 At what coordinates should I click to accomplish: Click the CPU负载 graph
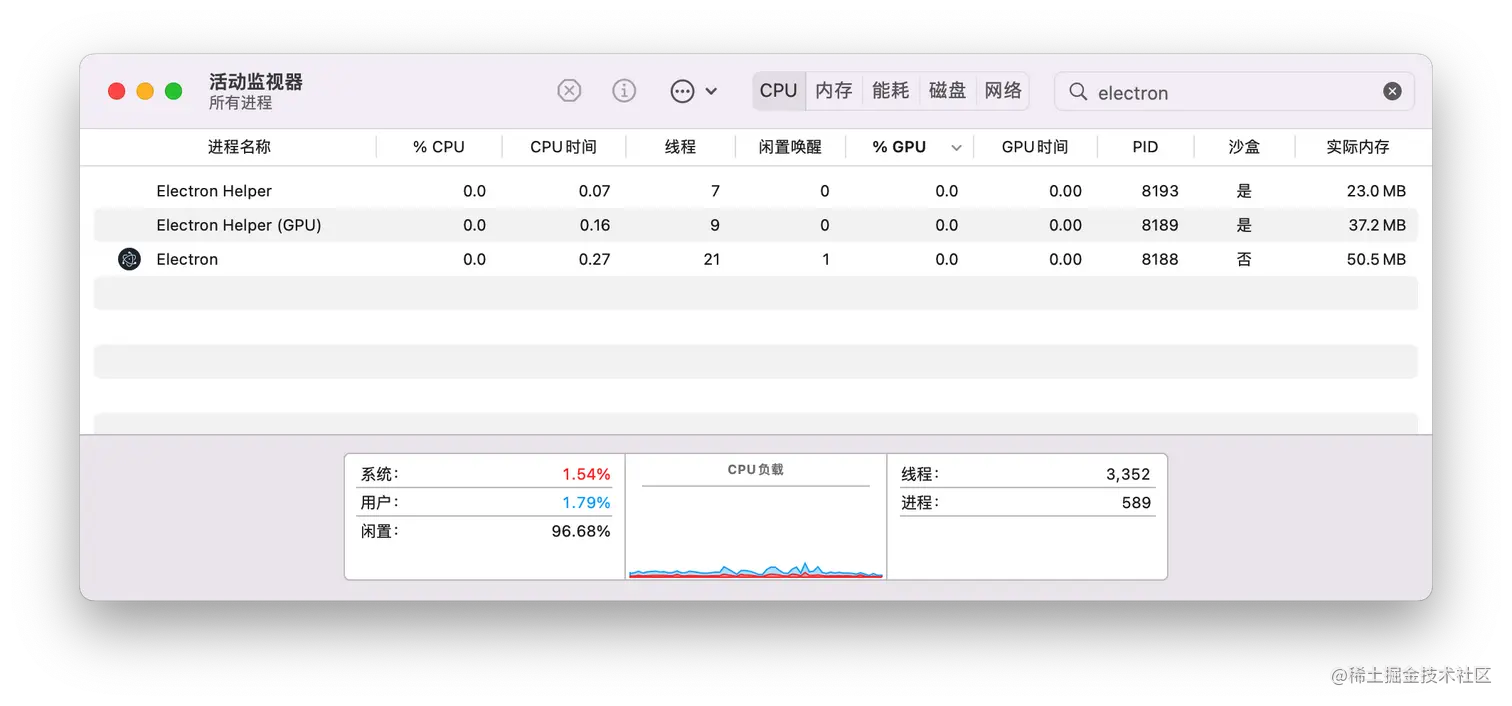756,530
